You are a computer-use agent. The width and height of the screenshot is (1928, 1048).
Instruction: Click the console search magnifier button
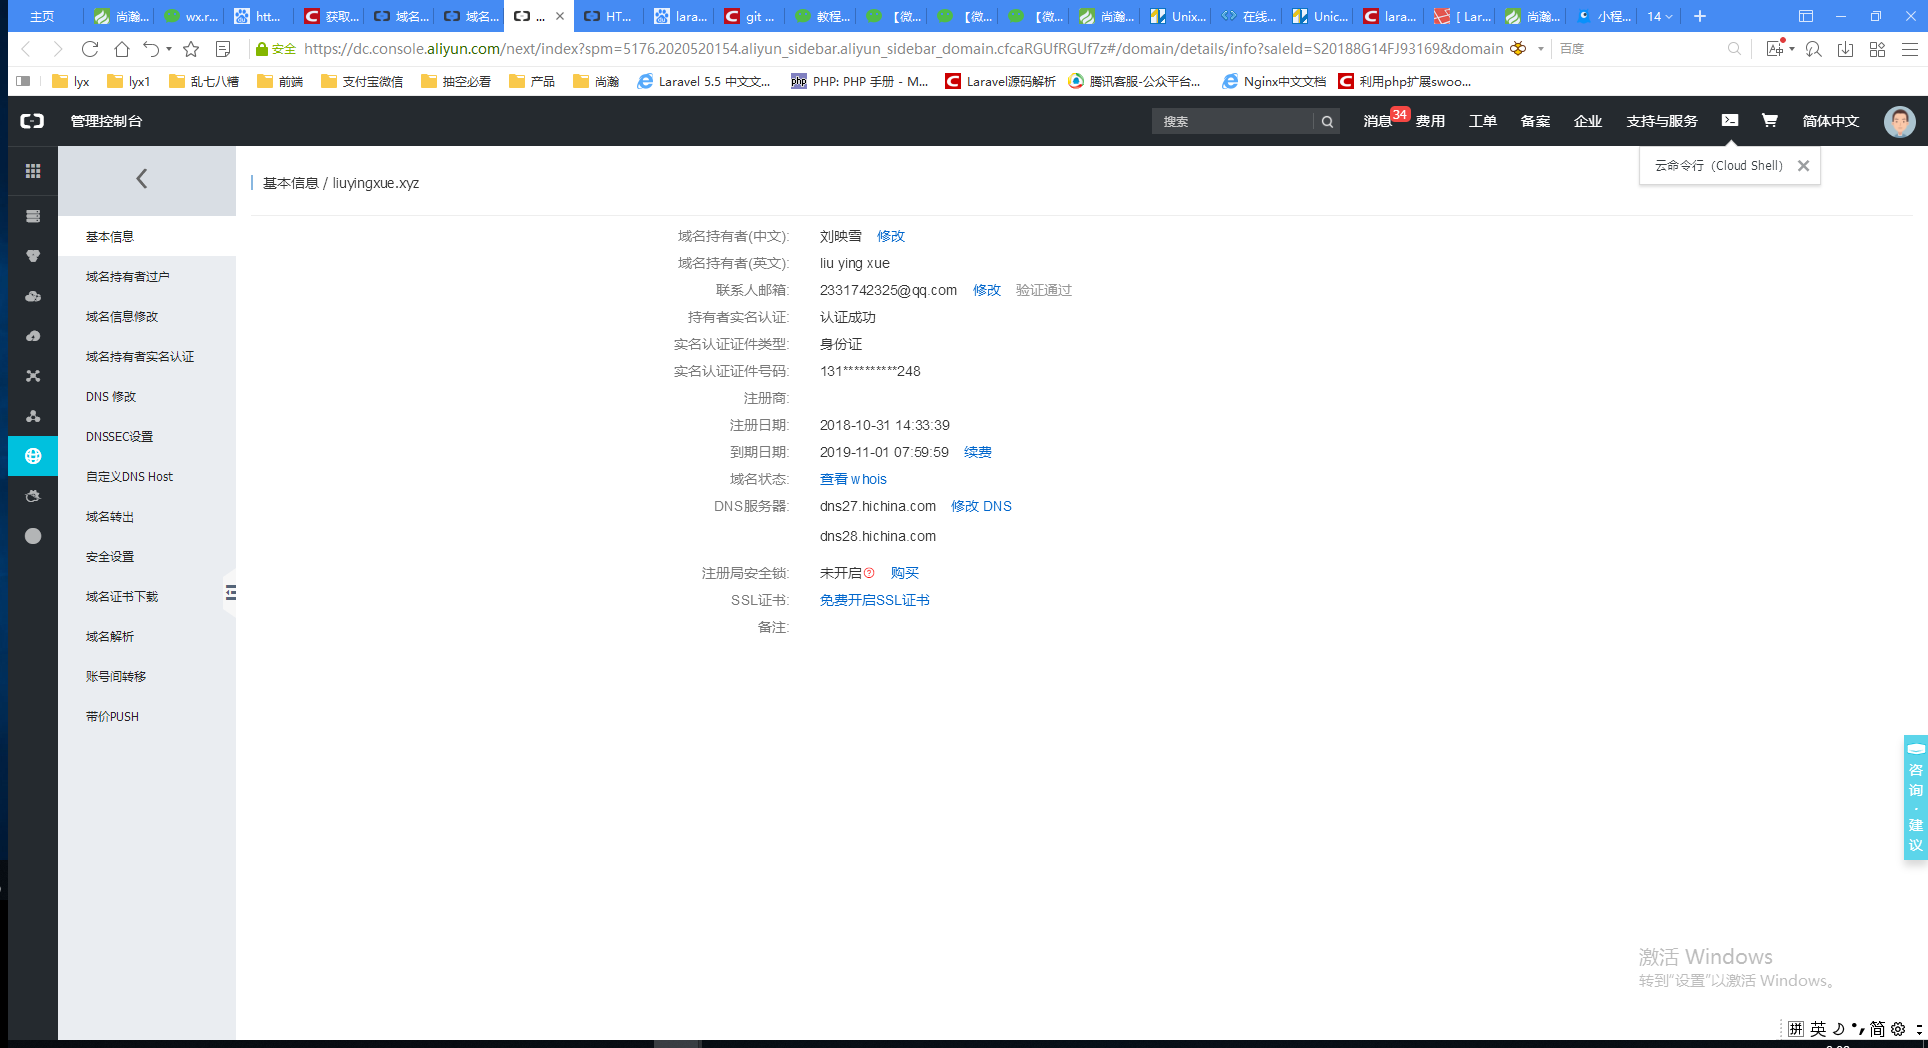pyautogui.click(x=1327, y=122)
